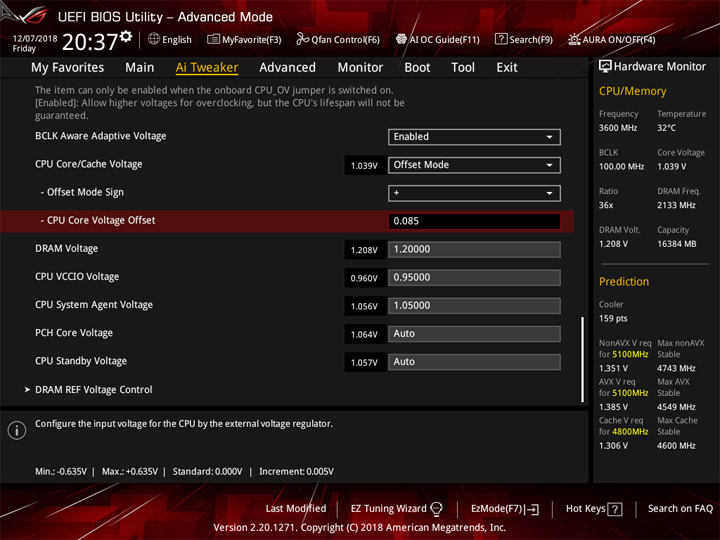Edit CPU Core Voltage Offset field
Screen dimensions: 720x540
tap(474, 221)
